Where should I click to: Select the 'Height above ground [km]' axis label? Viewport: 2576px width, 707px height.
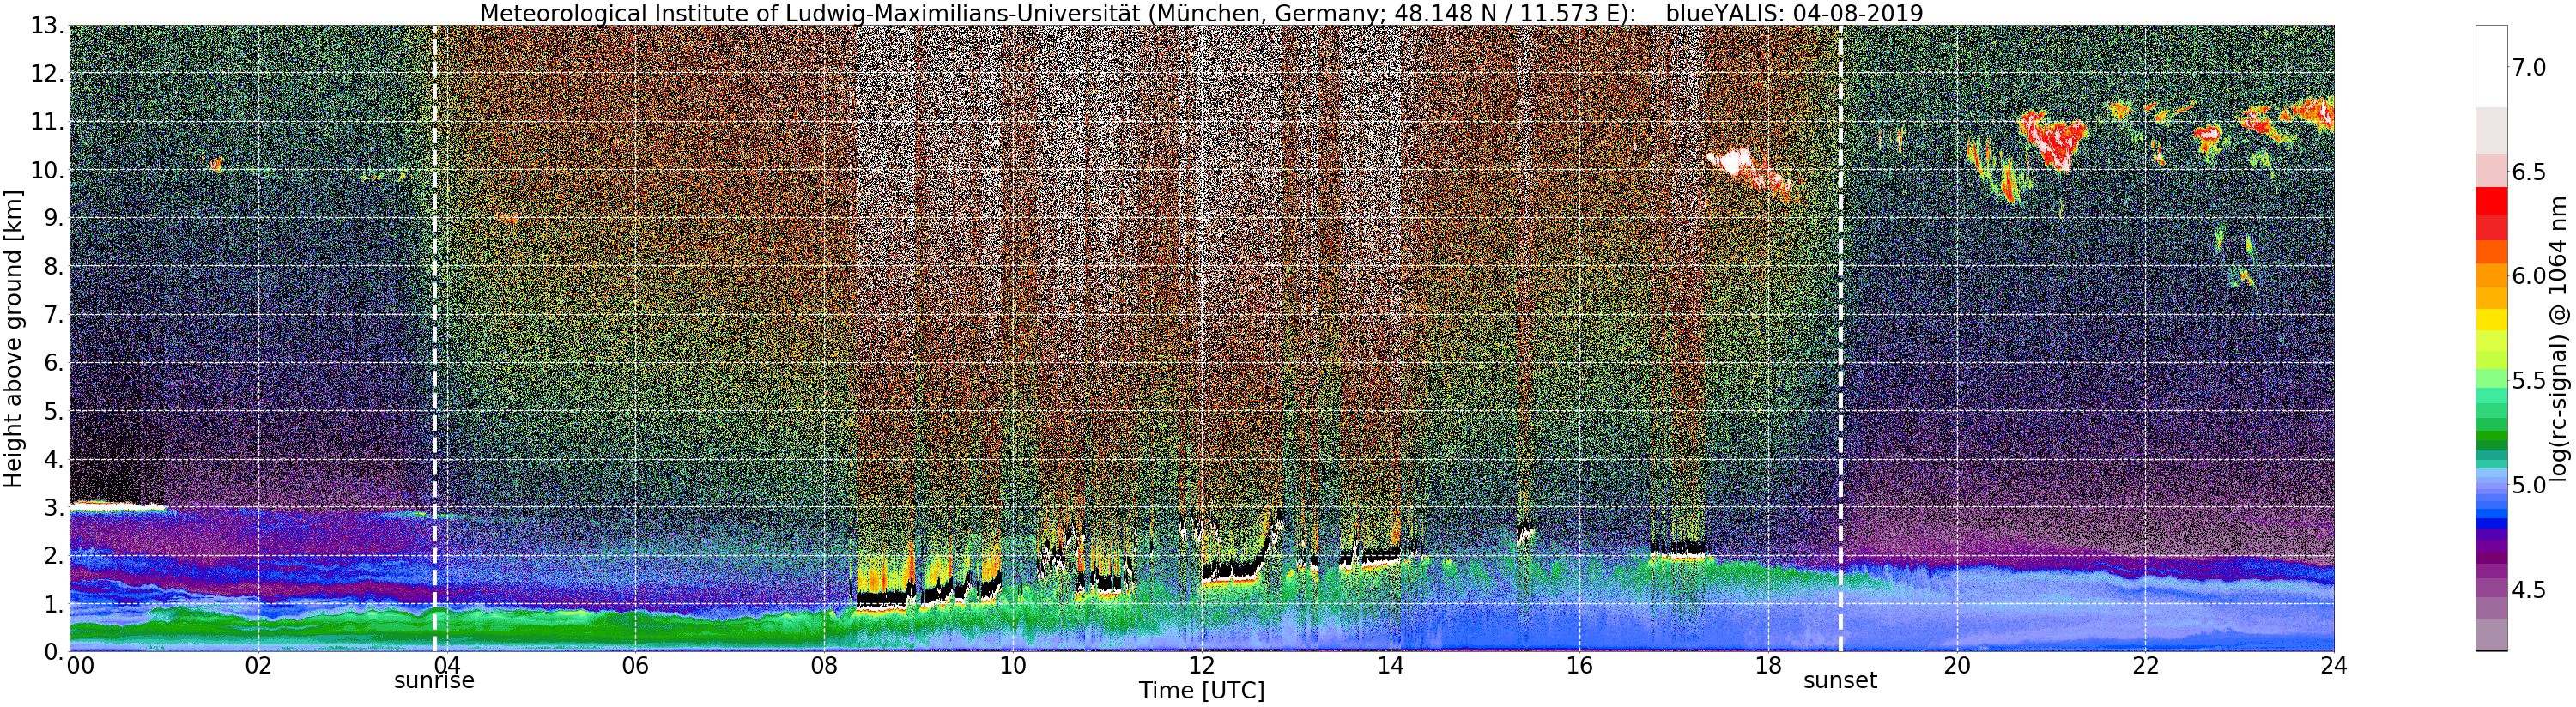[13, 338]
